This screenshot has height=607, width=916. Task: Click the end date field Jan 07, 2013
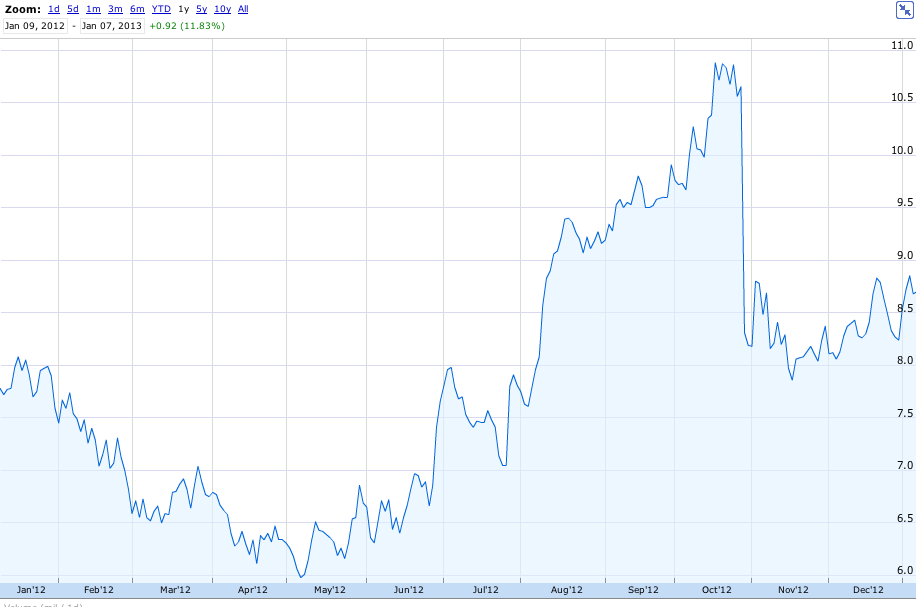tap(112, 26)
